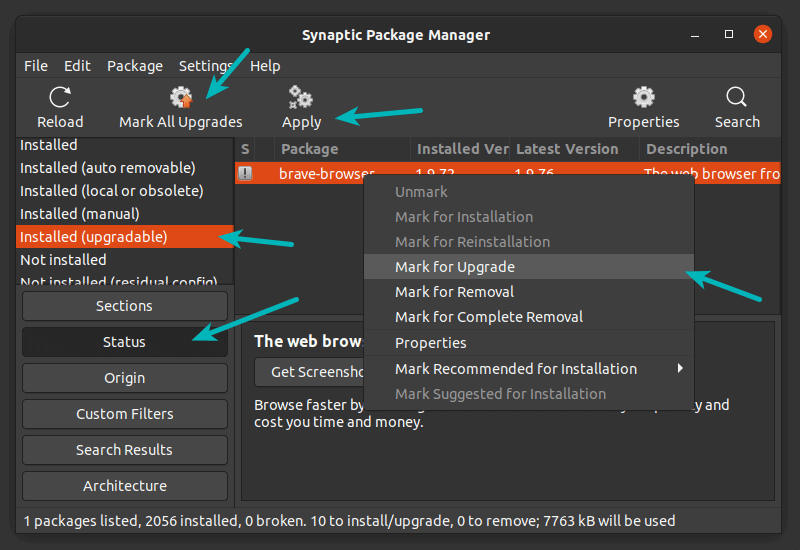The width and height of the screenshot is (800, 550).
Task: Select Mark for Removal option
Action: 454,292
